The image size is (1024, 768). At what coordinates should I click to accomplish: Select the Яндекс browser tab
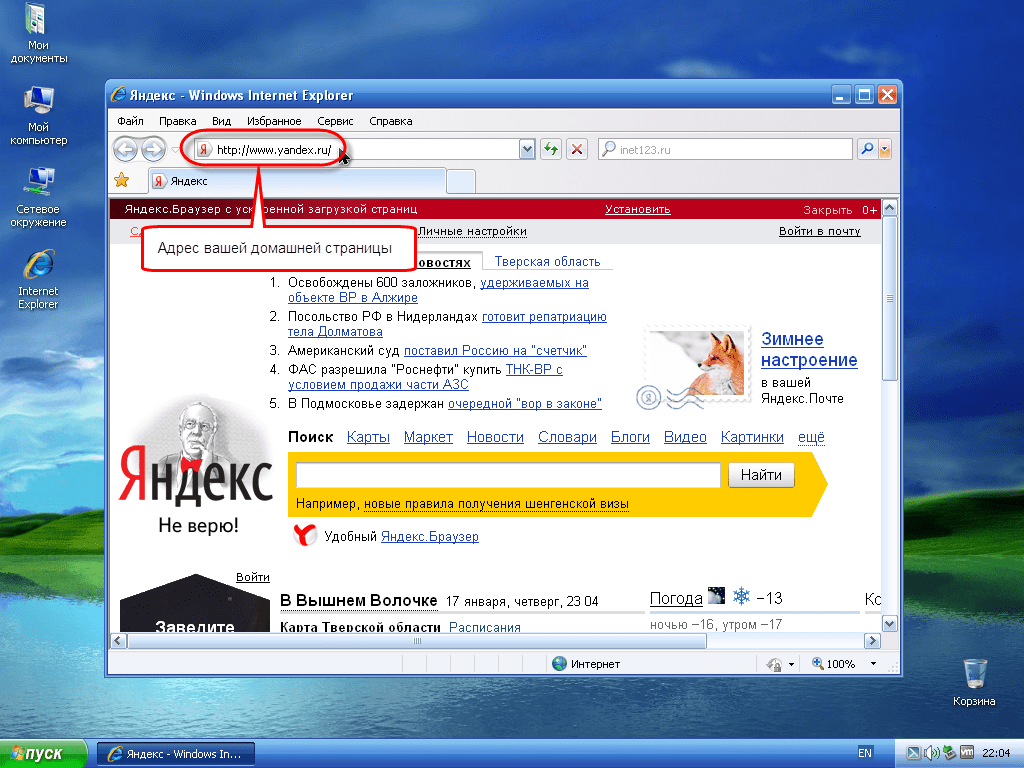(x=297, y=181)
